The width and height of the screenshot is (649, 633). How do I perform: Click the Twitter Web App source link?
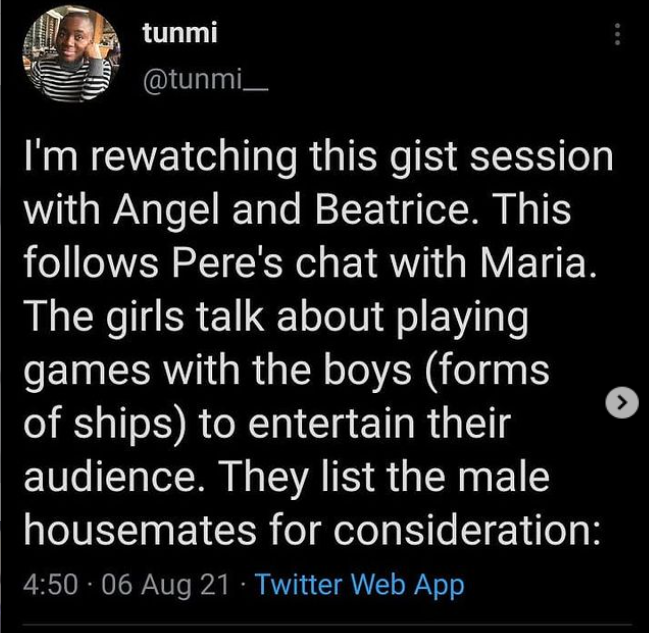tap(359, 585)
